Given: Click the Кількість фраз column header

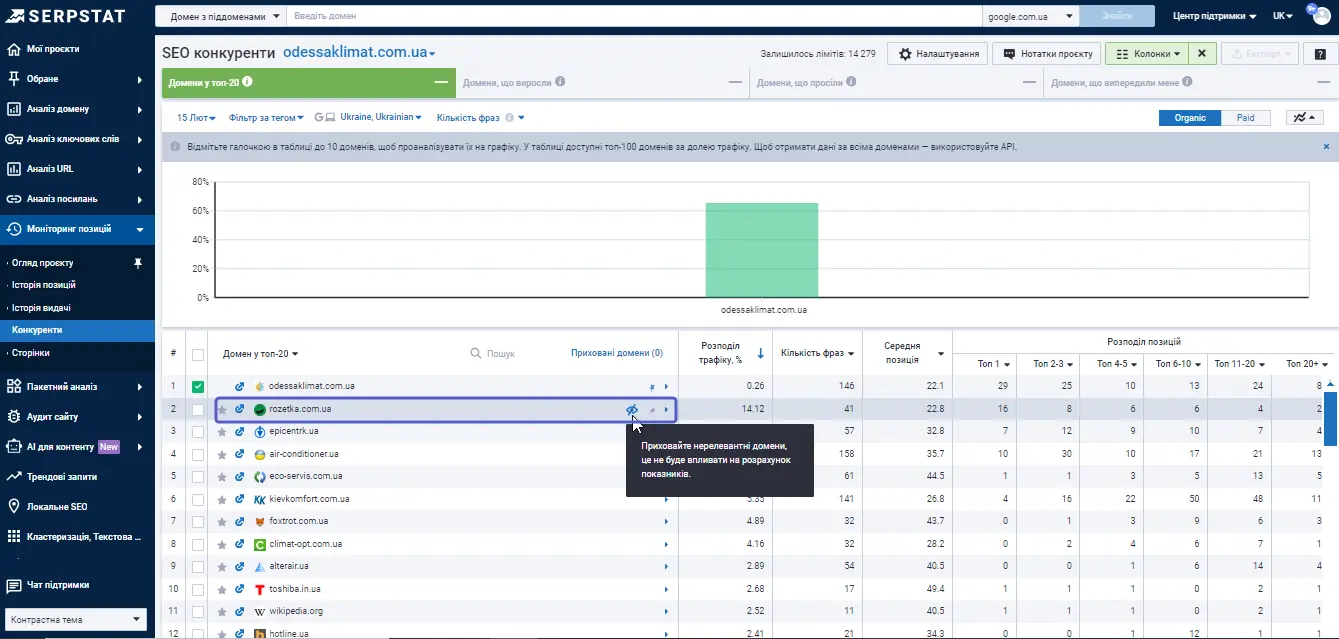Looking at the screenshot, I should point(817,353).
